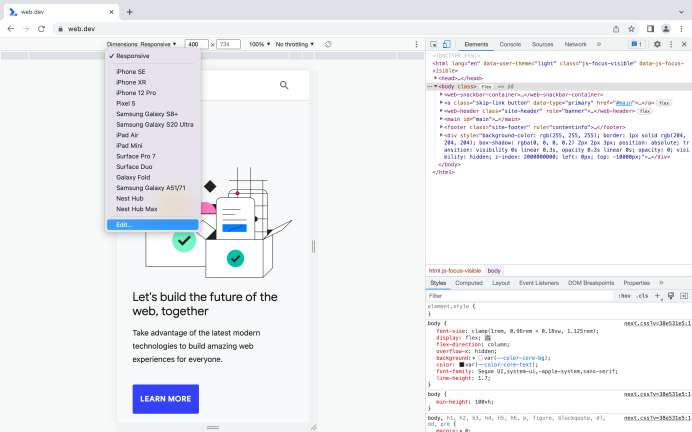This screenshot has height=432, width=692.
Task: Click the LEARN MORE button
Action: (x=165, y=399)
